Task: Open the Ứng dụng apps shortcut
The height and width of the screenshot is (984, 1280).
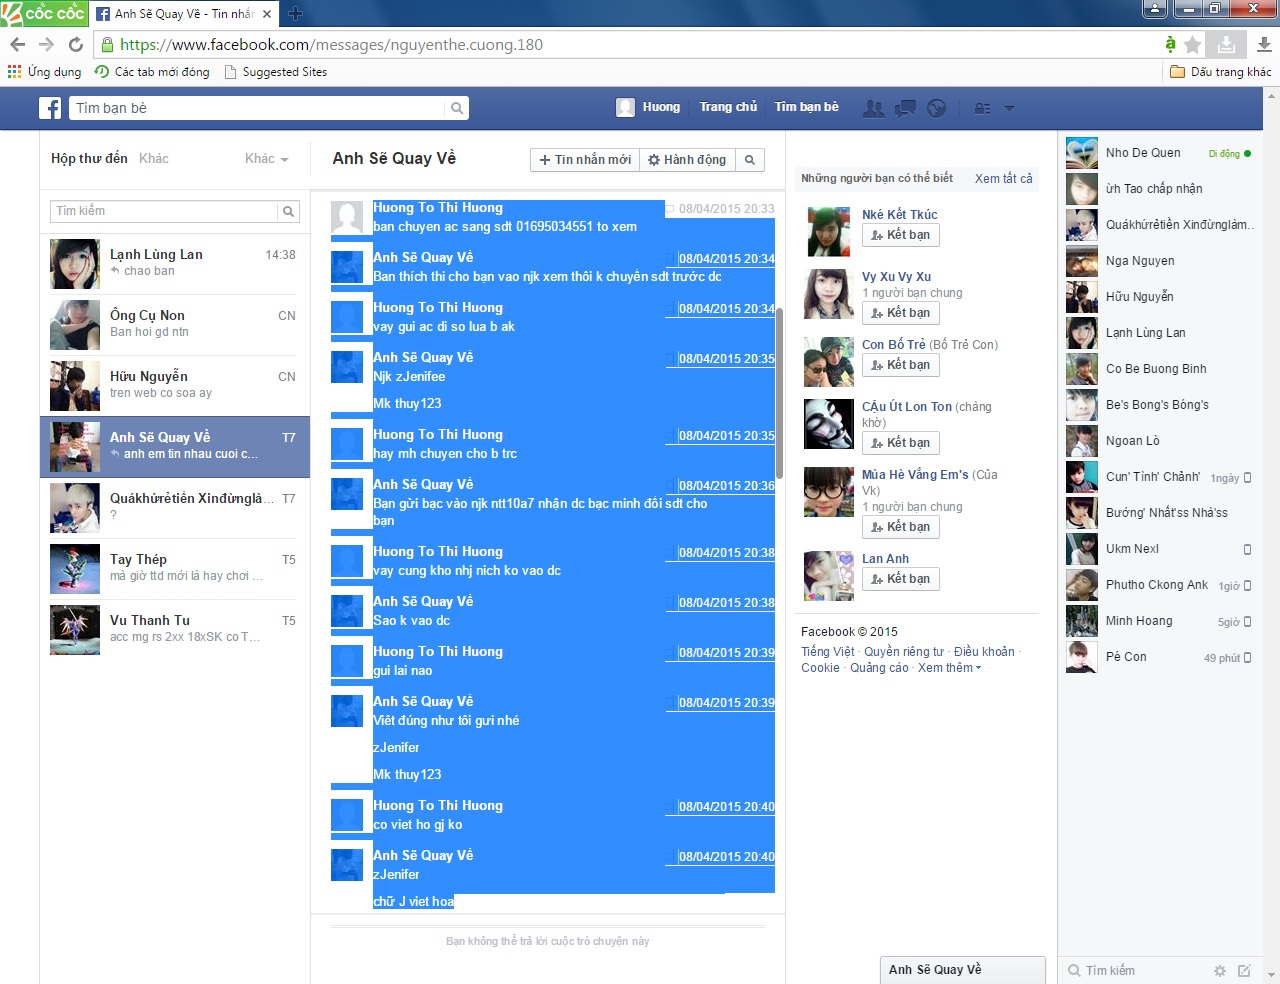Action: (x=44, y=72)
